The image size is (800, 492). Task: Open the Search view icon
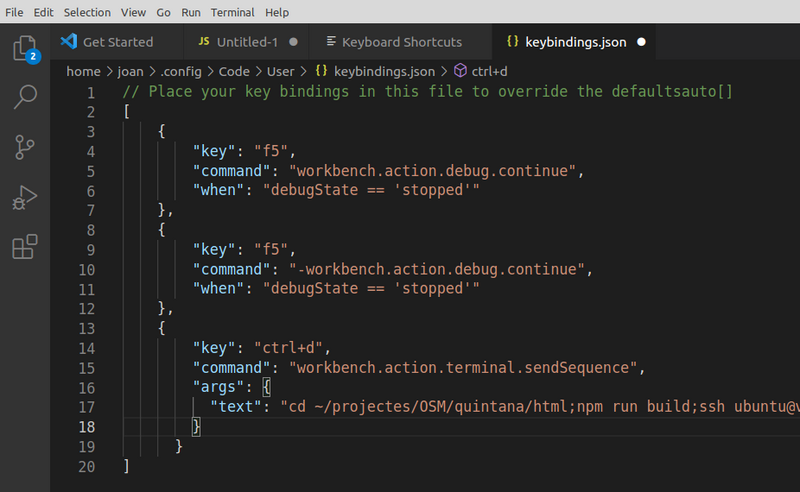point(25,97)
